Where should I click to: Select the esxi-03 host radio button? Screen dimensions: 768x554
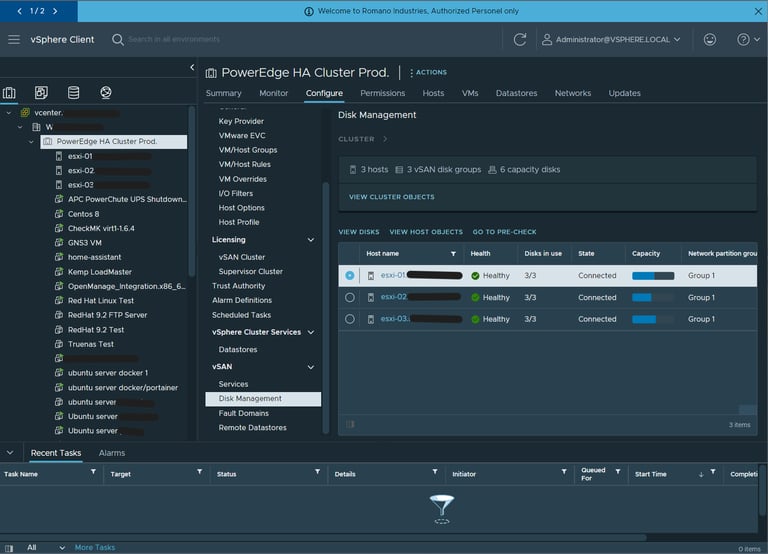(350, 319)
